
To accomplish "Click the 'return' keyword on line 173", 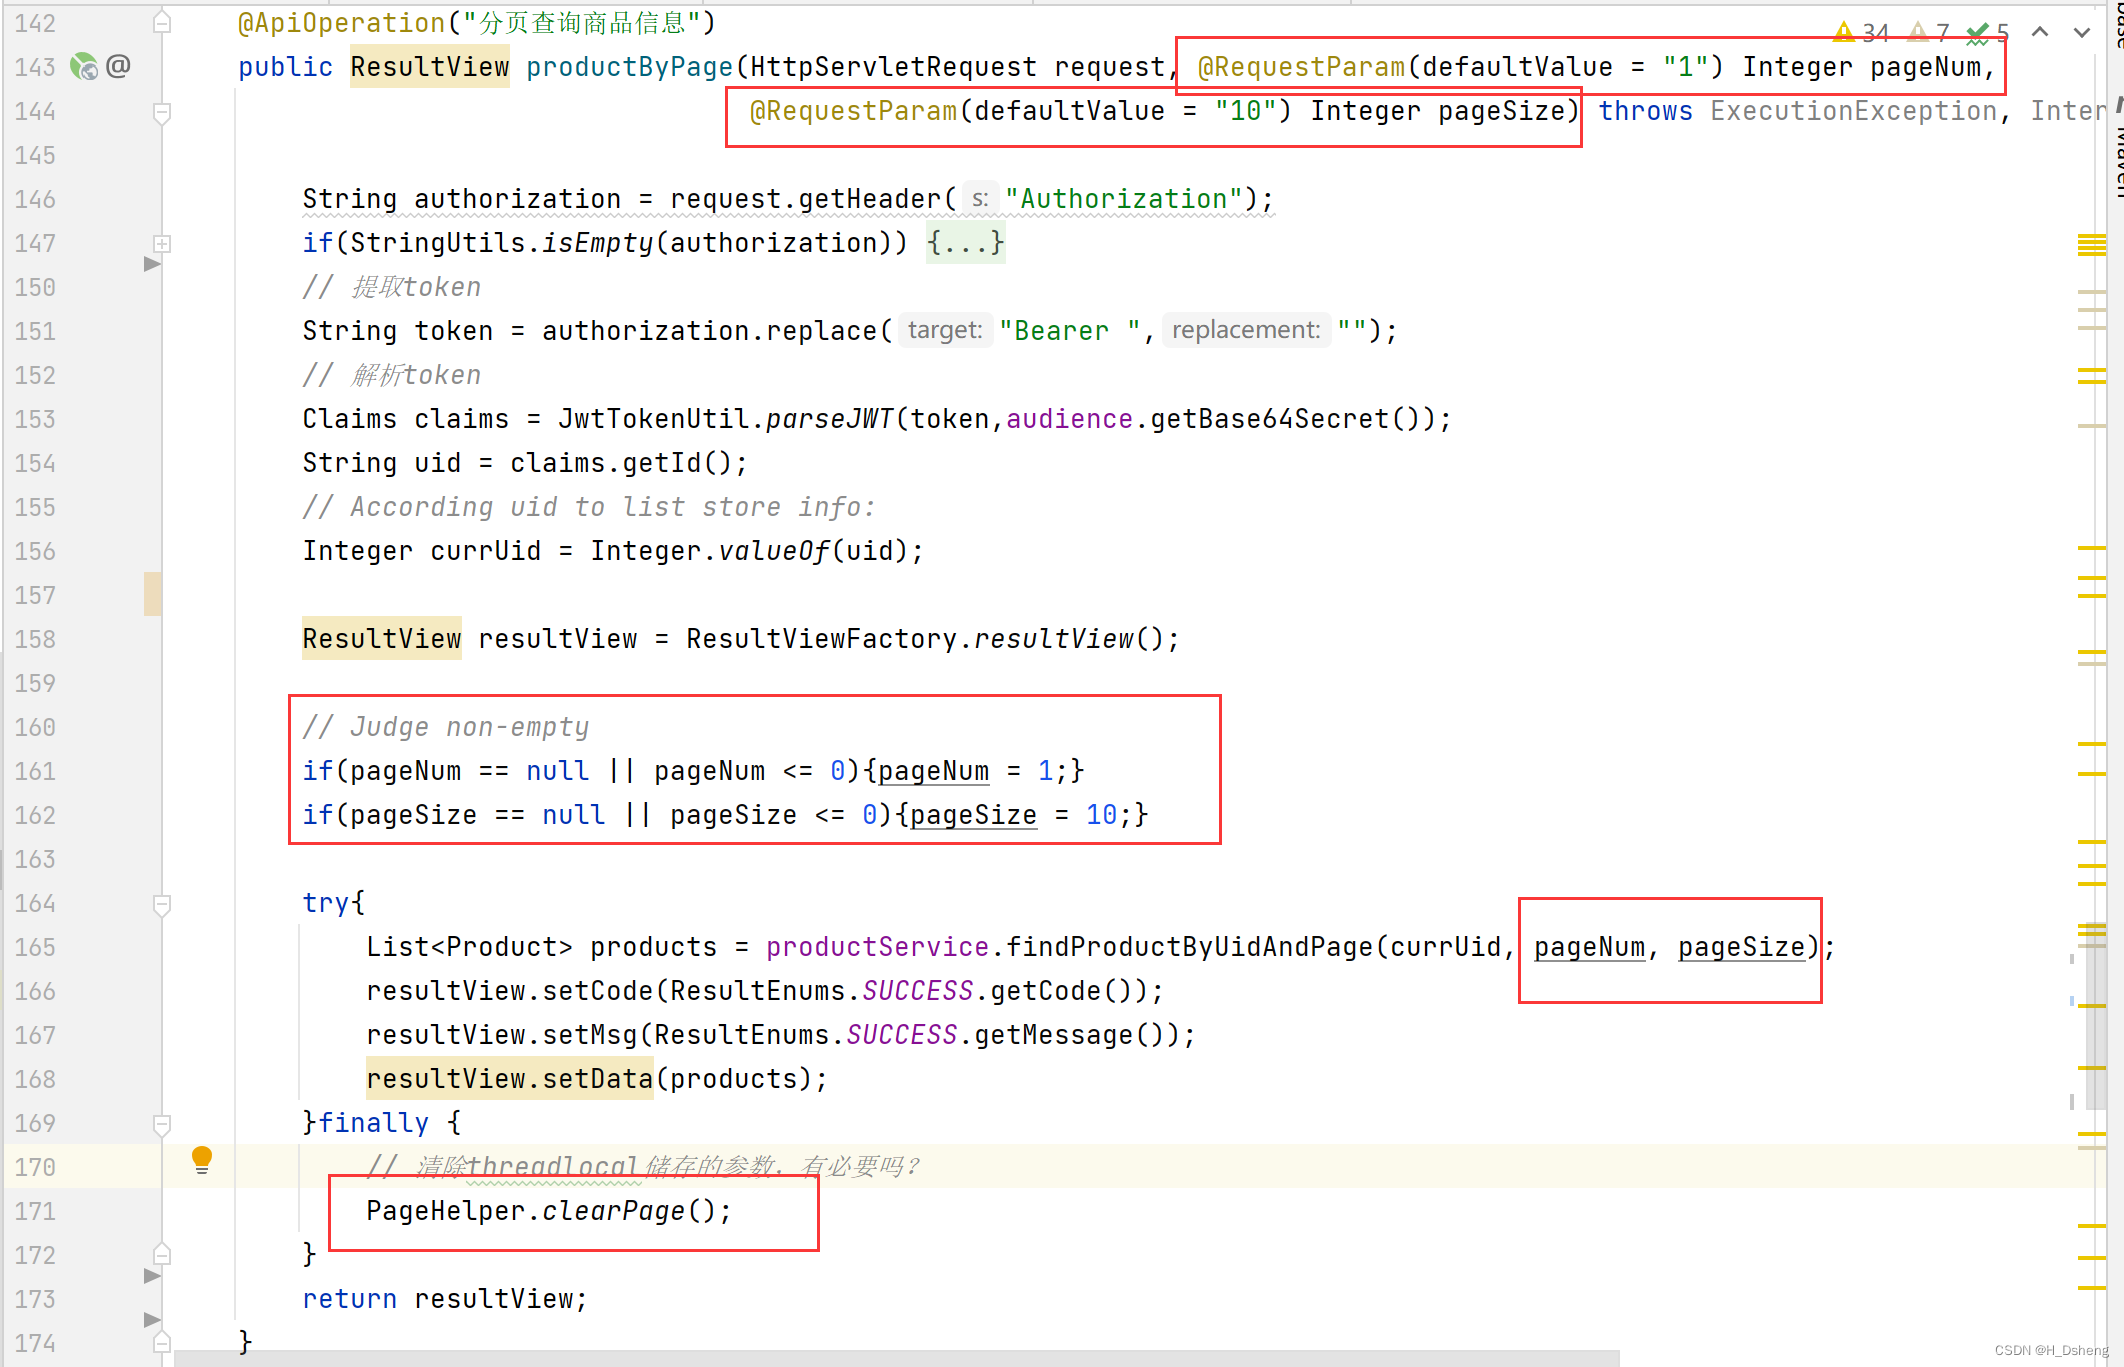I will click(350, 1299).
